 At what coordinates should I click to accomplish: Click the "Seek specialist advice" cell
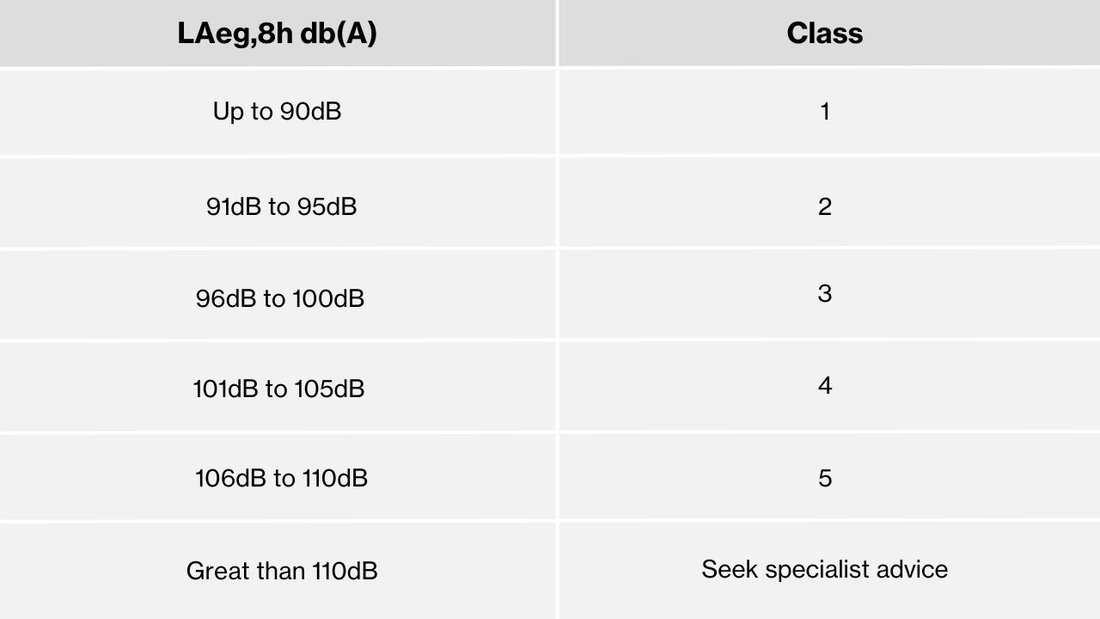point(824,570)
